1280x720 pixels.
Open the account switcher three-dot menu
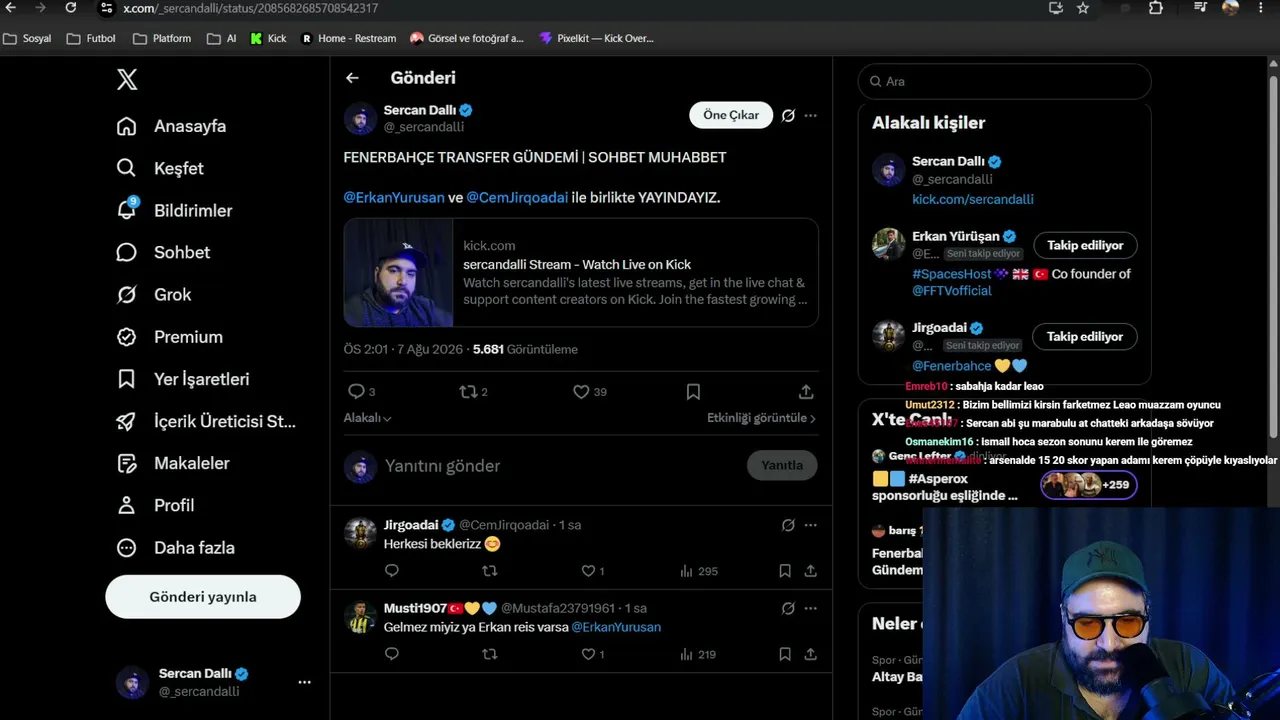coord(304,682)
